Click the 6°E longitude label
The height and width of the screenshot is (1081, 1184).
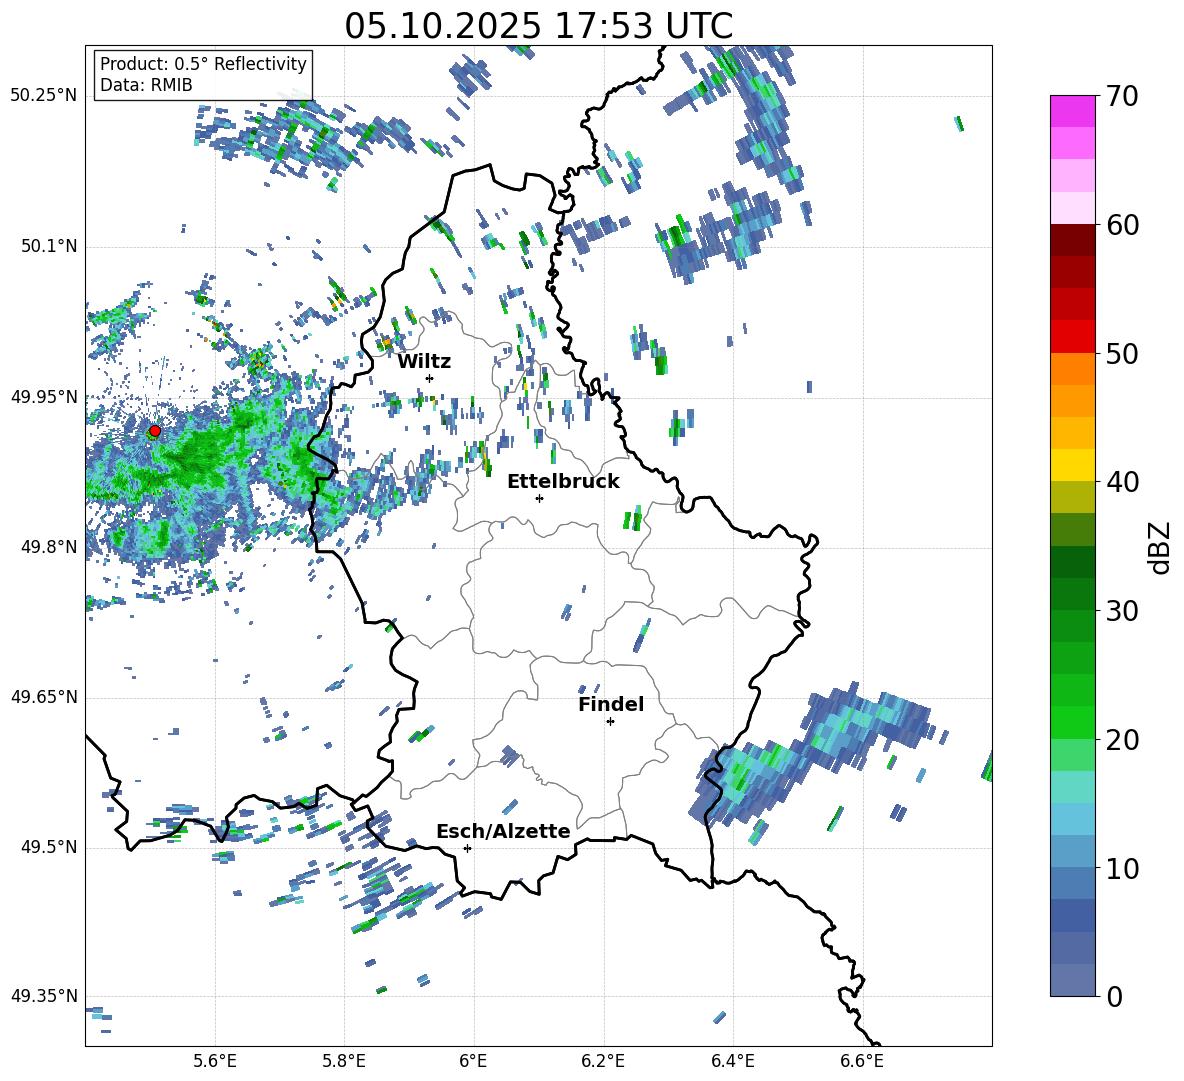point(473,1061)
